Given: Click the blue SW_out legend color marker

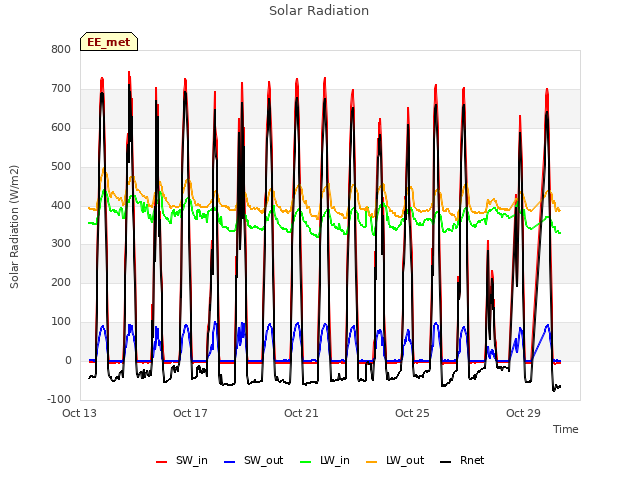Looking at the screenshot, I should point(230,462).
